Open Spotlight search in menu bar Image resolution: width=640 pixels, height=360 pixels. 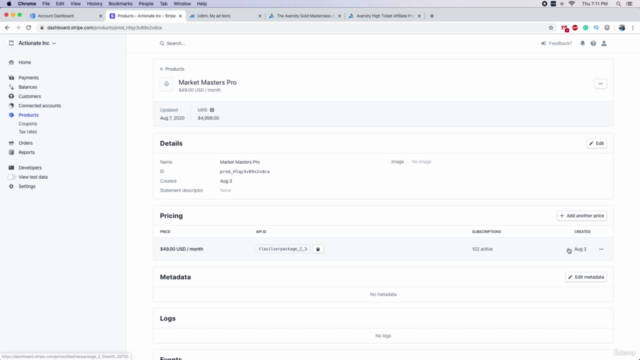point(618,4)
